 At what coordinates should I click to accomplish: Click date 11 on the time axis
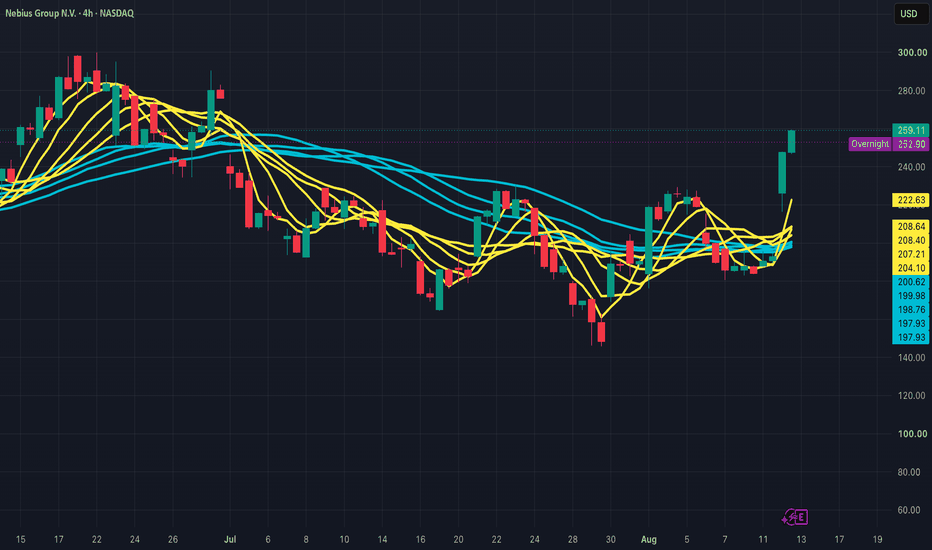763,539
